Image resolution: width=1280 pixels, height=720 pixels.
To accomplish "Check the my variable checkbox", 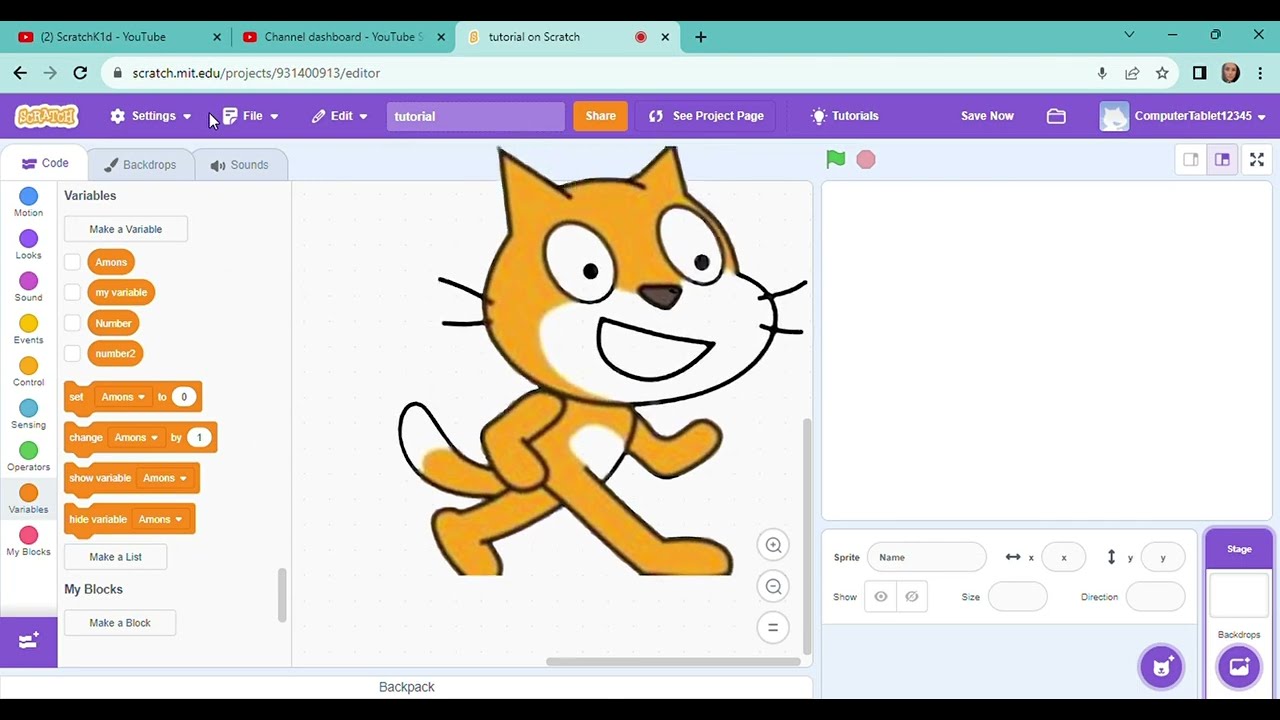I will click(x=72, y=293).
